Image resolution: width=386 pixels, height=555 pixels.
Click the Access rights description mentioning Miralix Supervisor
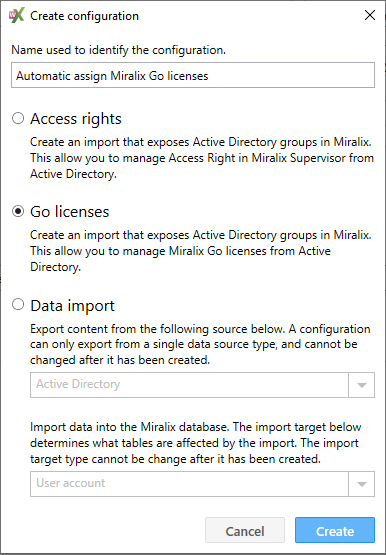click(x=202, y=158)
